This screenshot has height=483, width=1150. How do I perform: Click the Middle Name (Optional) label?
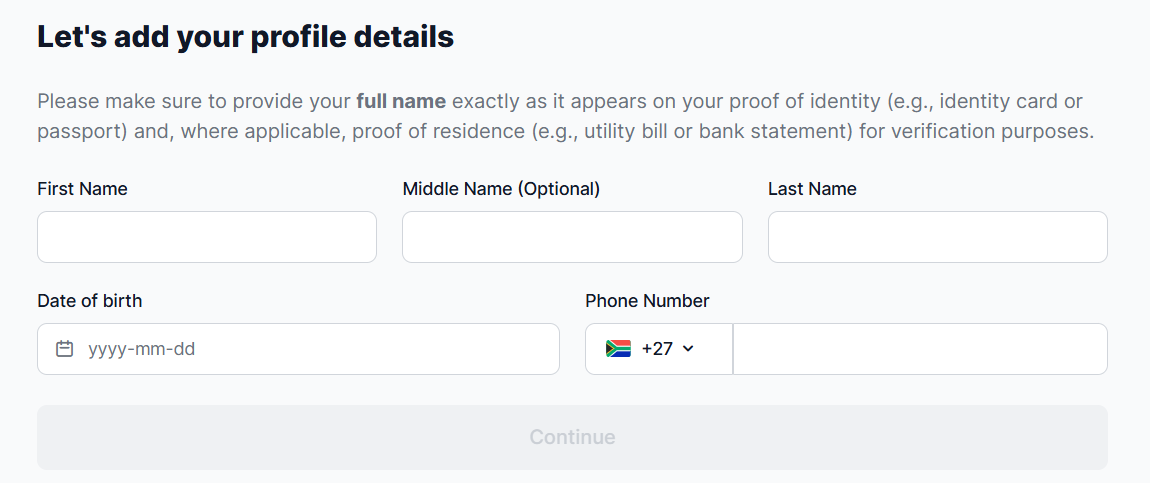pyautogui.click(x=501, y=189)
